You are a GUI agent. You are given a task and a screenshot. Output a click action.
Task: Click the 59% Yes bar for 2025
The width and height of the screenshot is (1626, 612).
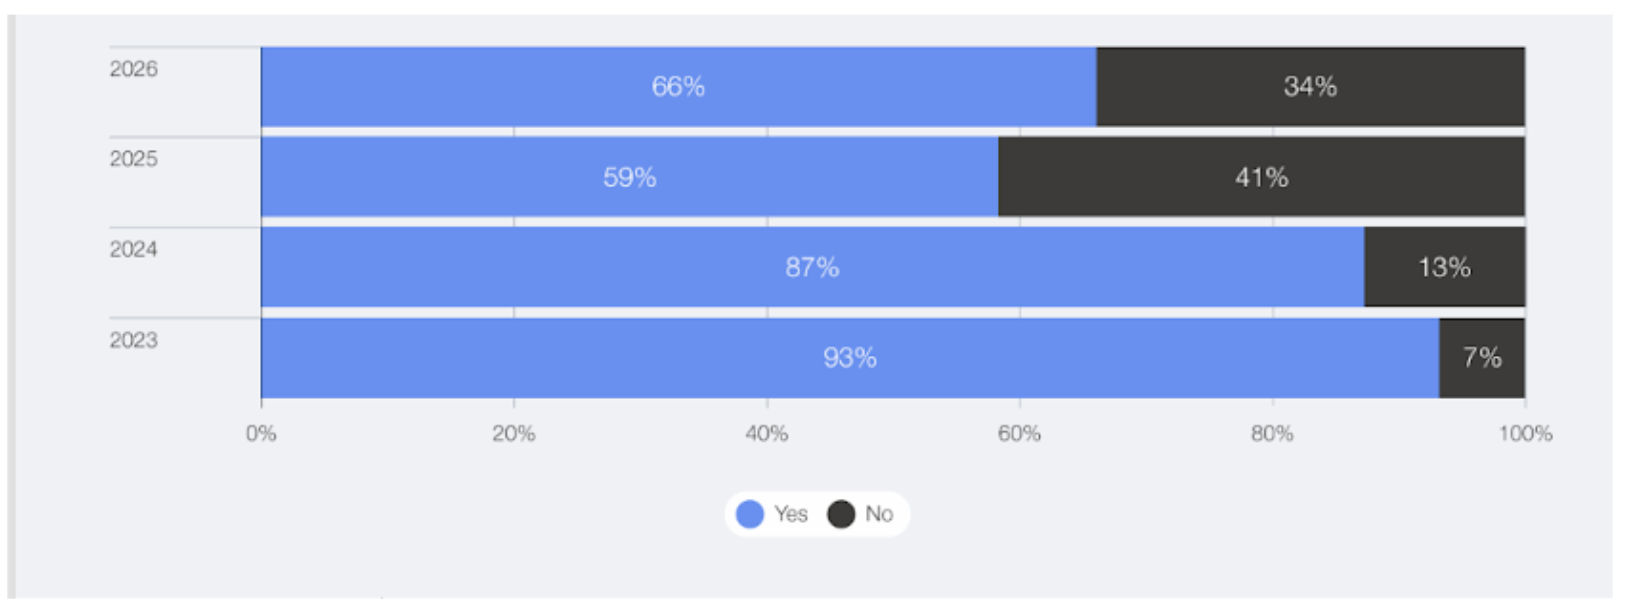(x=629, y=177)
